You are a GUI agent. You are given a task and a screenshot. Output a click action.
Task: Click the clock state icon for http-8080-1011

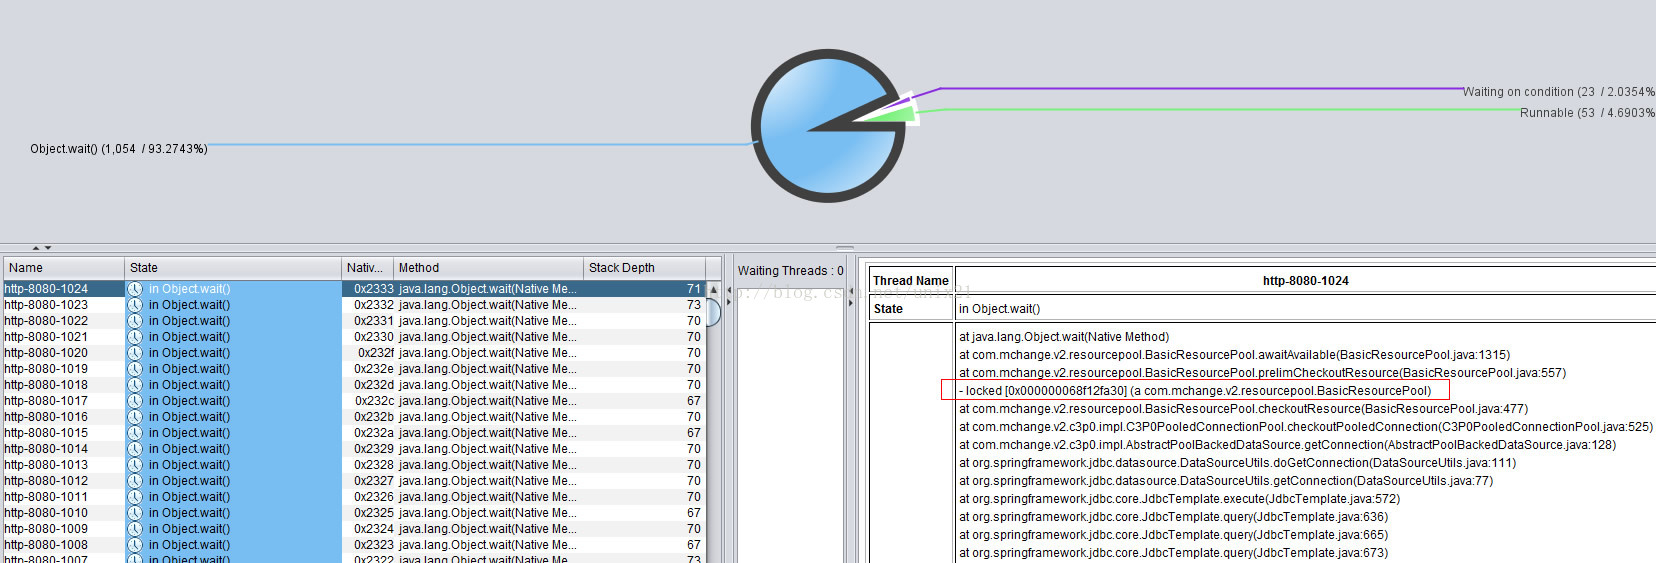click(x=135, y=497)
